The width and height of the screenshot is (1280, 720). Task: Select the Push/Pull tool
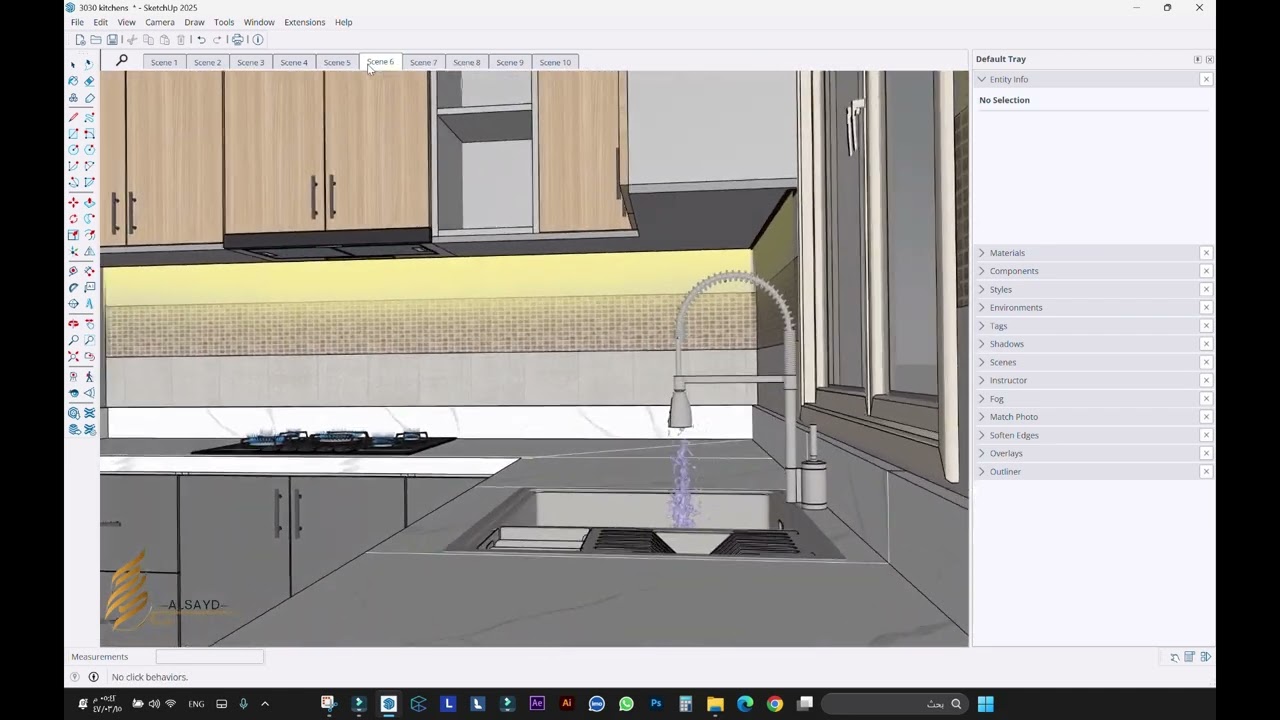pos(89,202)
